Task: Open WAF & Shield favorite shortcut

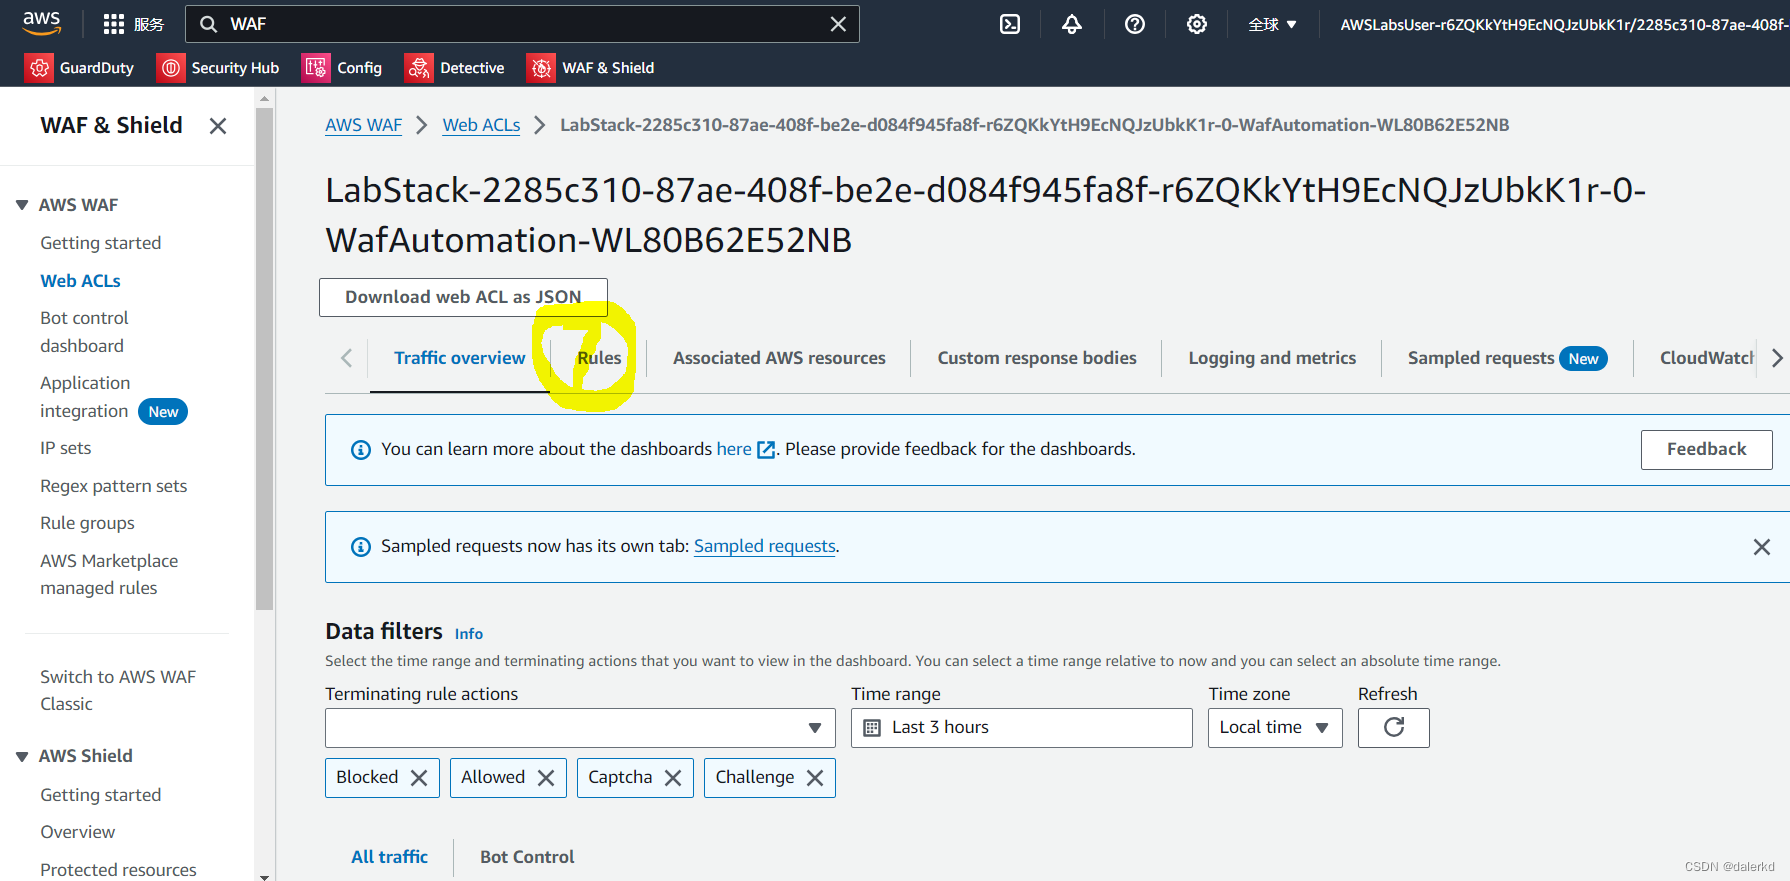Action: tap(591, 68)
